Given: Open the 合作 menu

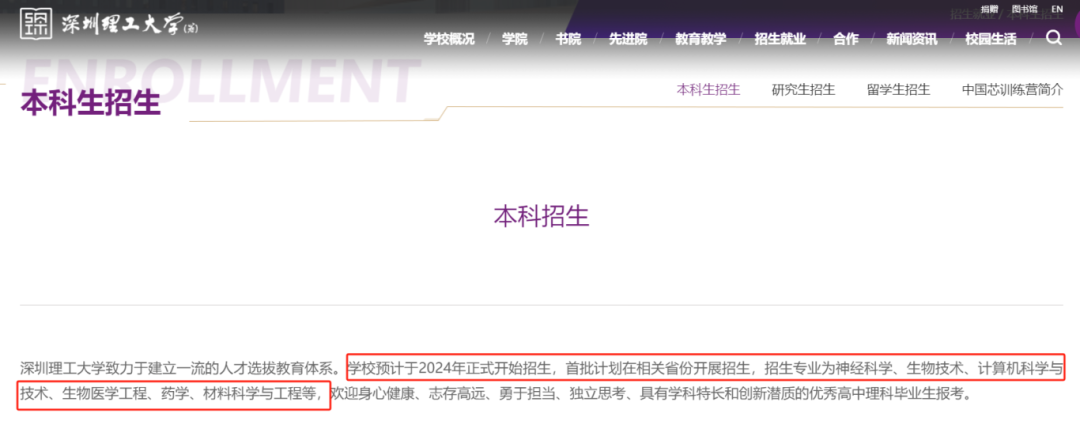Looking at the screenshot, I should point(846,39).
